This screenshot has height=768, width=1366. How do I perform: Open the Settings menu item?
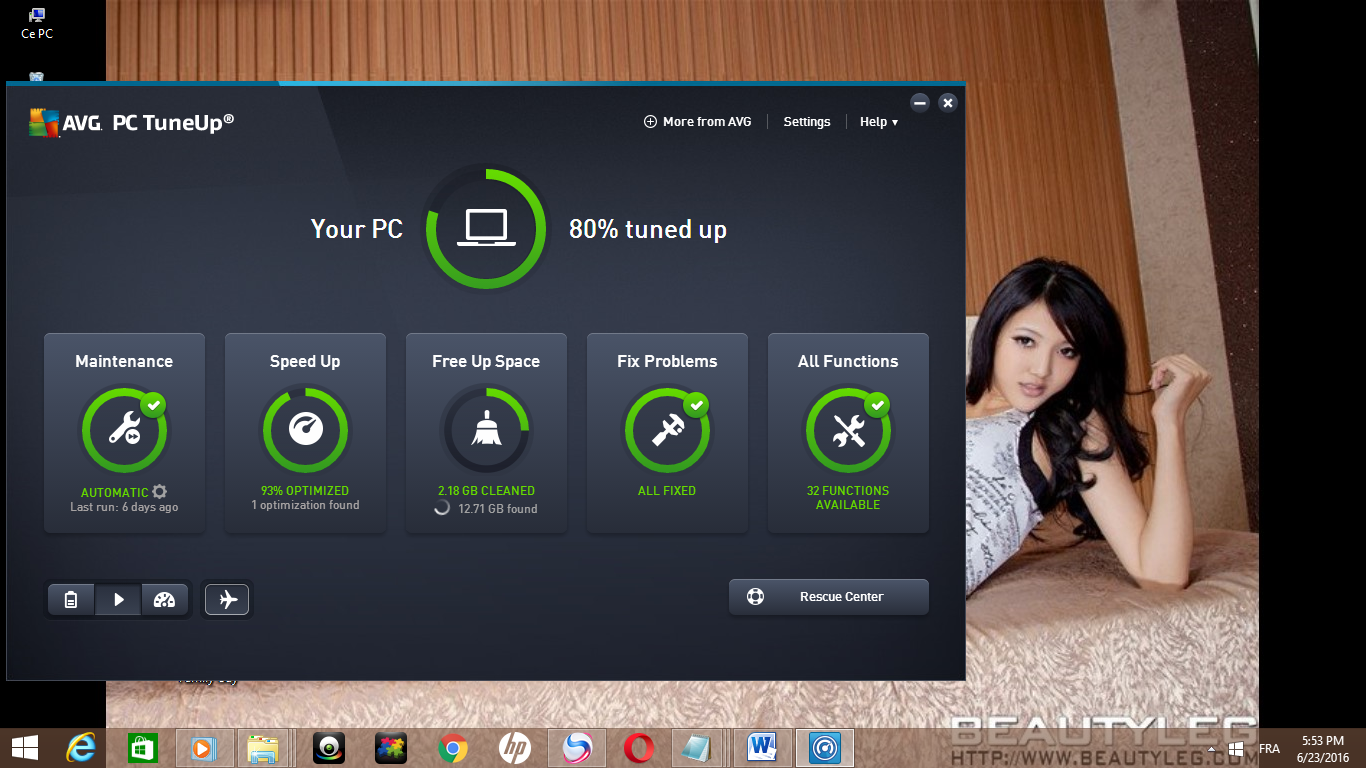[807, 122]
